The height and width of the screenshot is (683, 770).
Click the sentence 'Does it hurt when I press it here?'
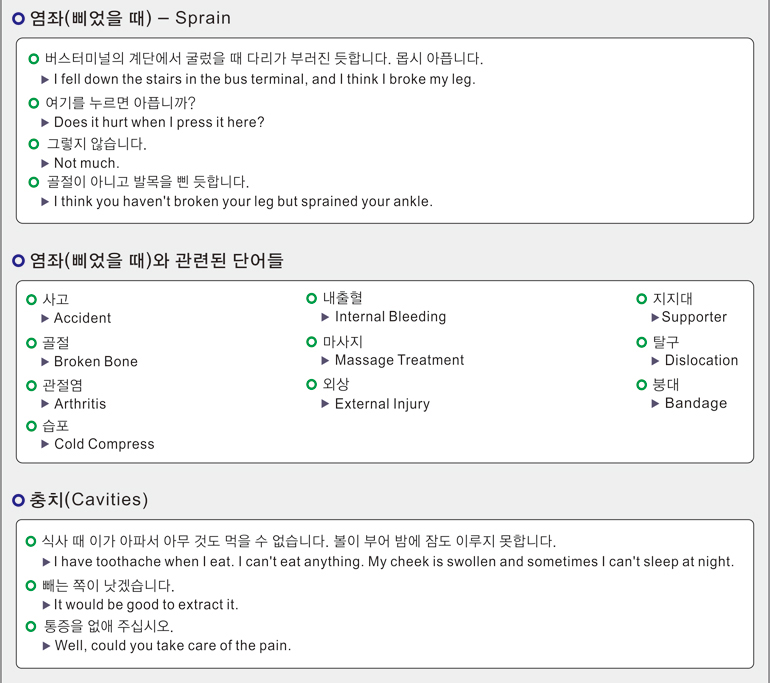point(159,122)
